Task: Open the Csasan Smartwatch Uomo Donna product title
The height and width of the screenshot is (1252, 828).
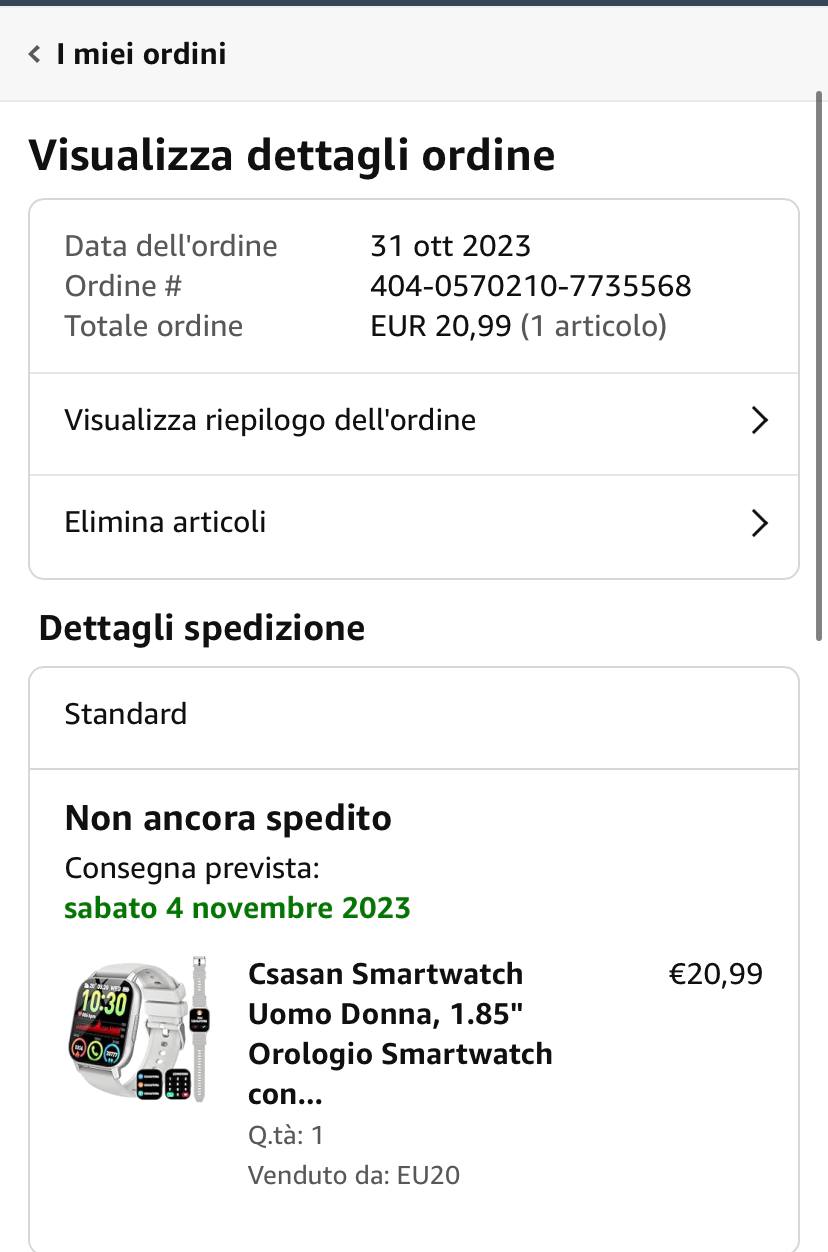Action: coord(400,1034)
